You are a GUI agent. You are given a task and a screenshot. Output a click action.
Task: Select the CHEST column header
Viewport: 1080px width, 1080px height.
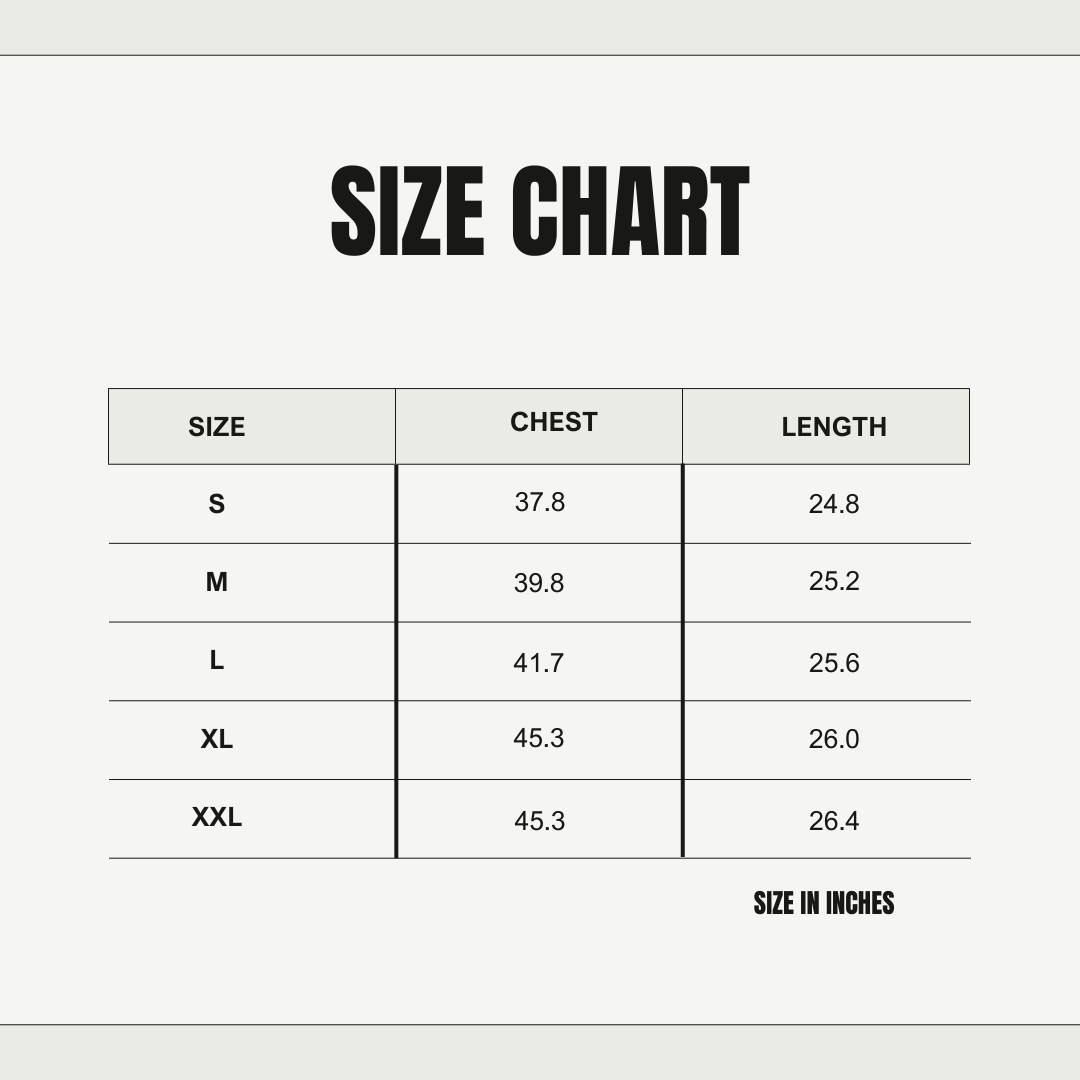coord(553,422)
